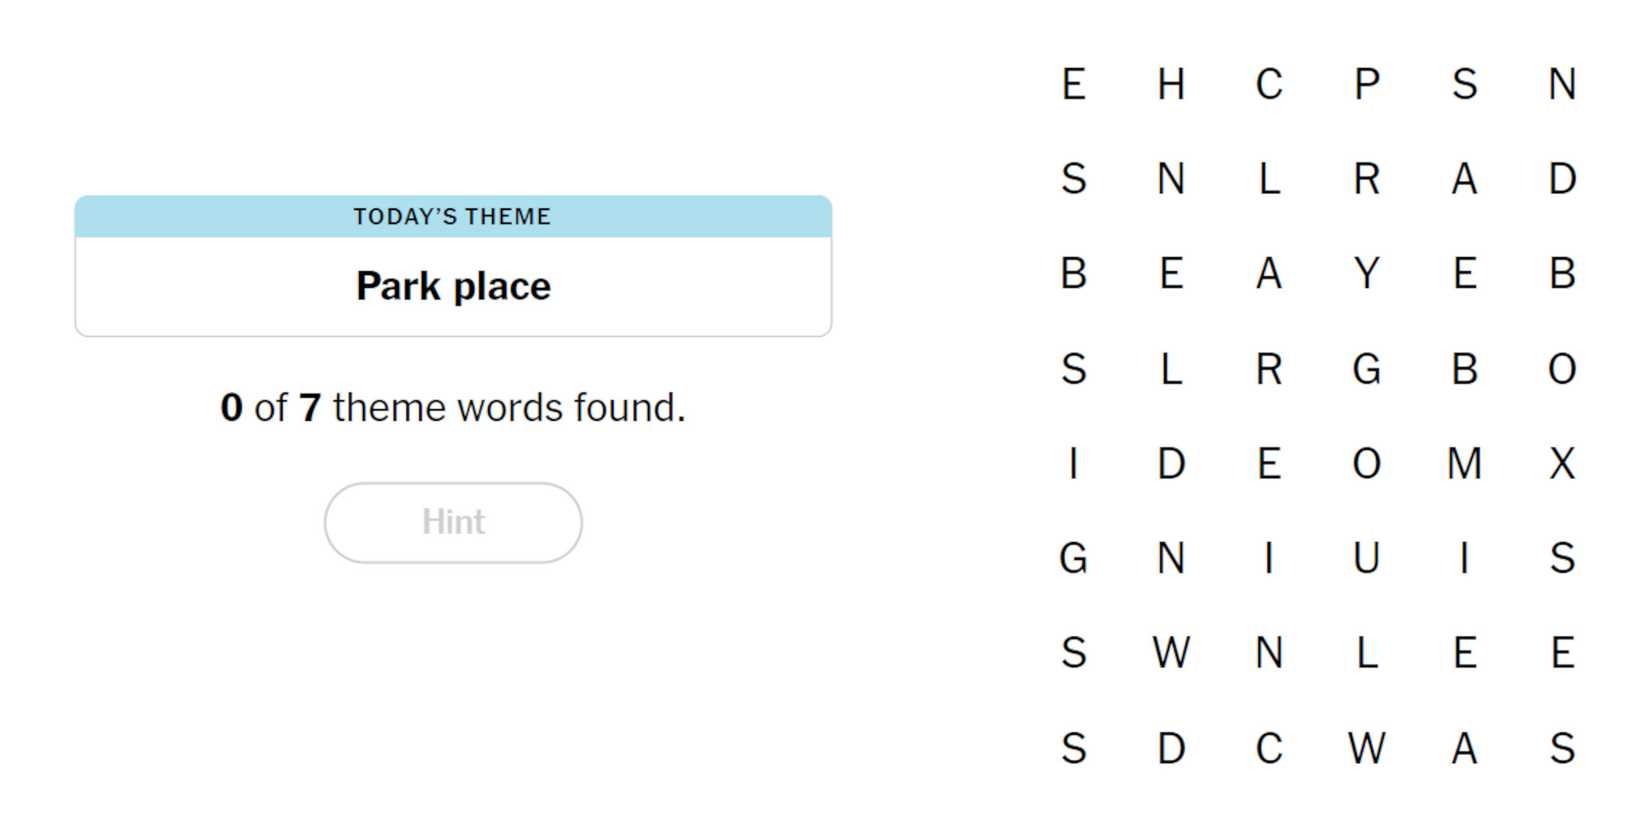Tap the L in the seventh row
Image resolution: width=1650 pixels, height=825 pixels.
[1367, 653]
